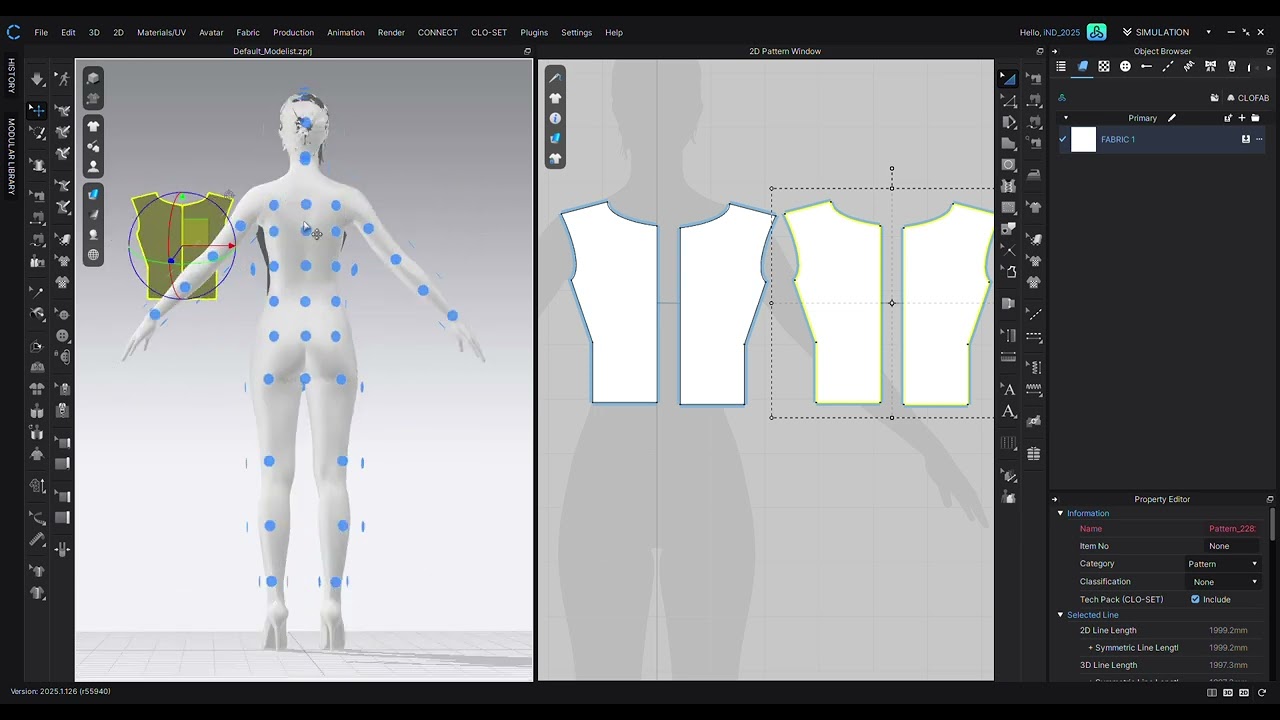
Task: Click the 3D Line Length value 1997.3mm
Action: pos(1228,665)
